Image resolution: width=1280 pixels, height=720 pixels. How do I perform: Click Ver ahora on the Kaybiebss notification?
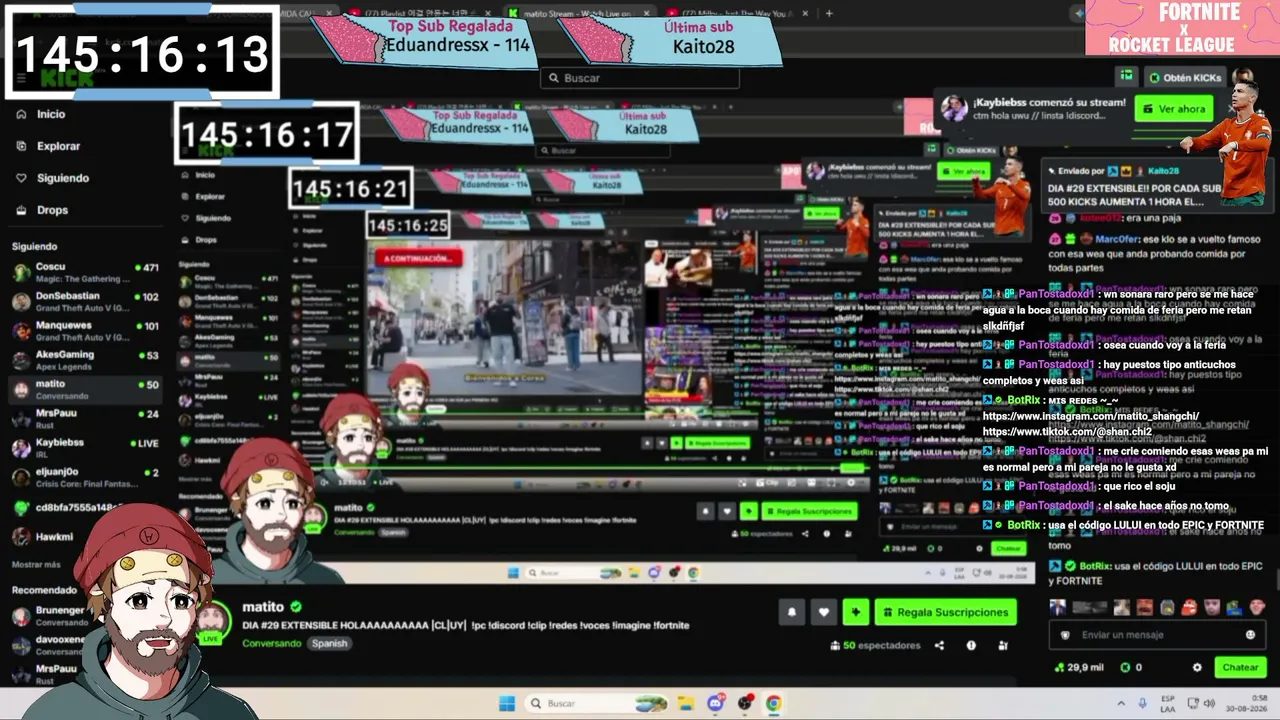point(1173,109)
